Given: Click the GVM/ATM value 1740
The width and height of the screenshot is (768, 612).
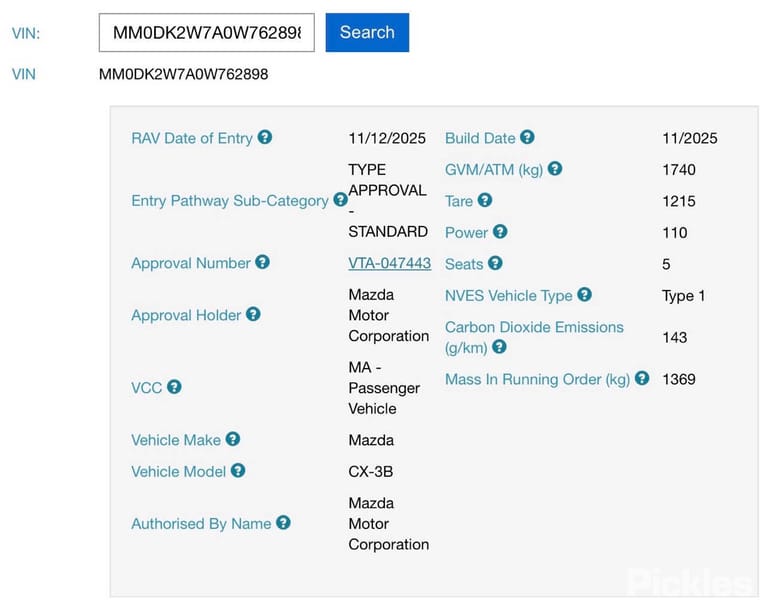Looking at the screenshot, I should point(679,170).
